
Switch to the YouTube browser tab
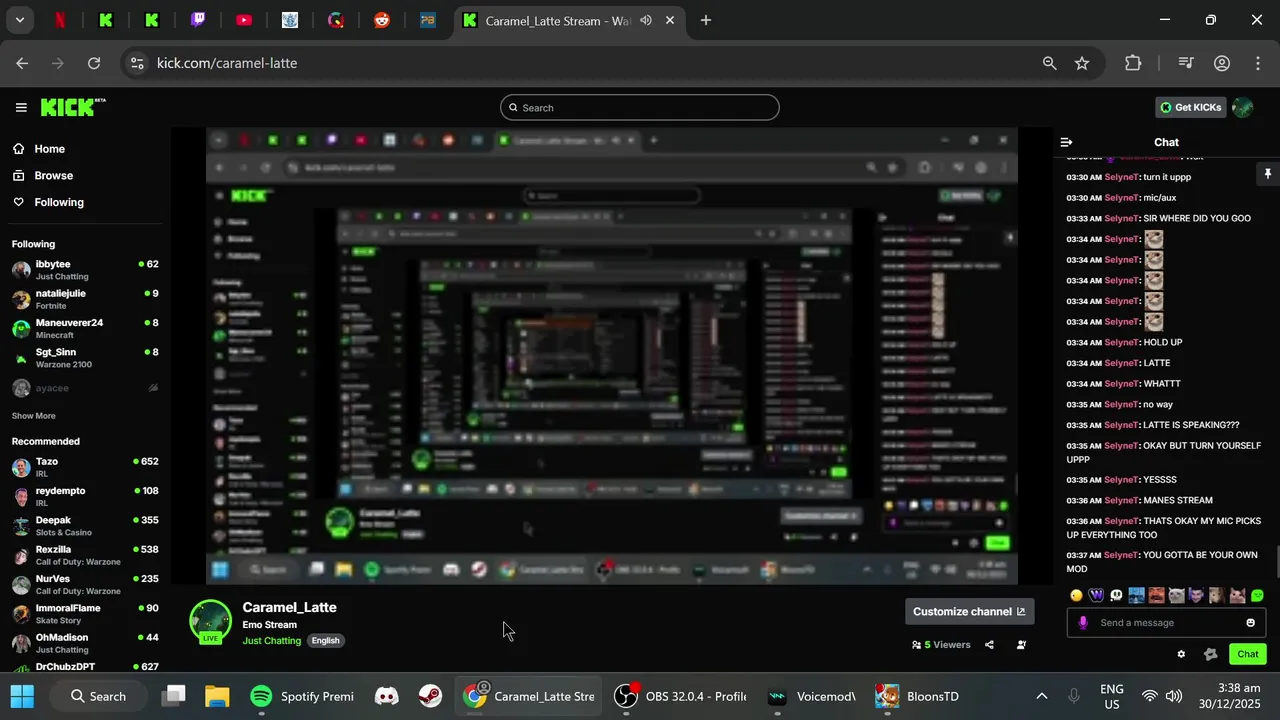coord(244,20)
